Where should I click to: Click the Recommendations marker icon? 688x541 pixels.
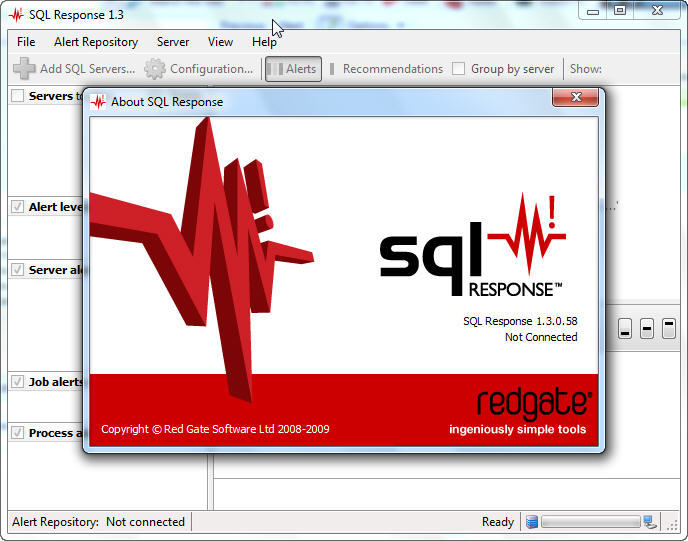[332, 69]
